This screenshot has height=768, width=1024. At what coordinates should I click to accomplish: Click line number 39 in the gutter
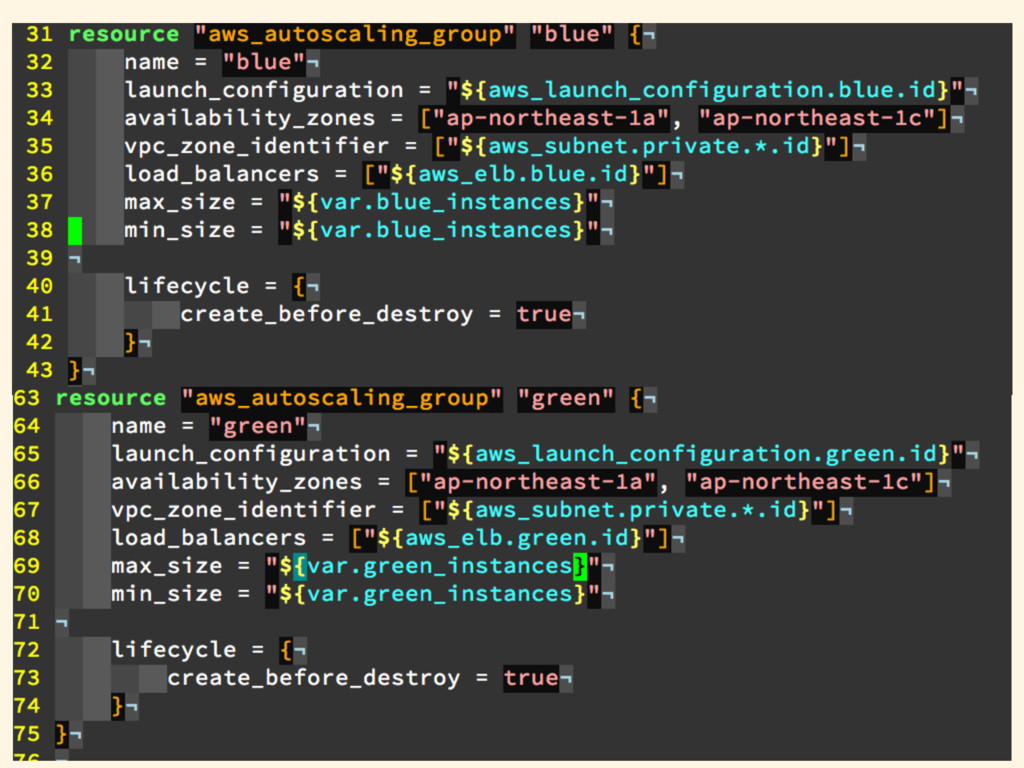click(x=39, y=258)
